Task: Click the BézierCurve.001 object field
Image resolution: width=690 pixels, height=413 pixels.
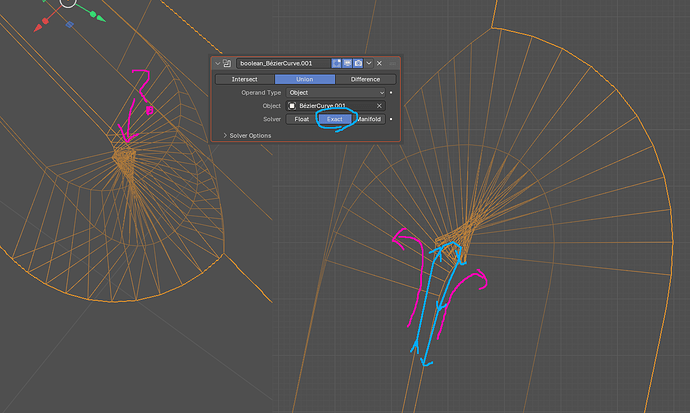Action: (x=336, y=106)
